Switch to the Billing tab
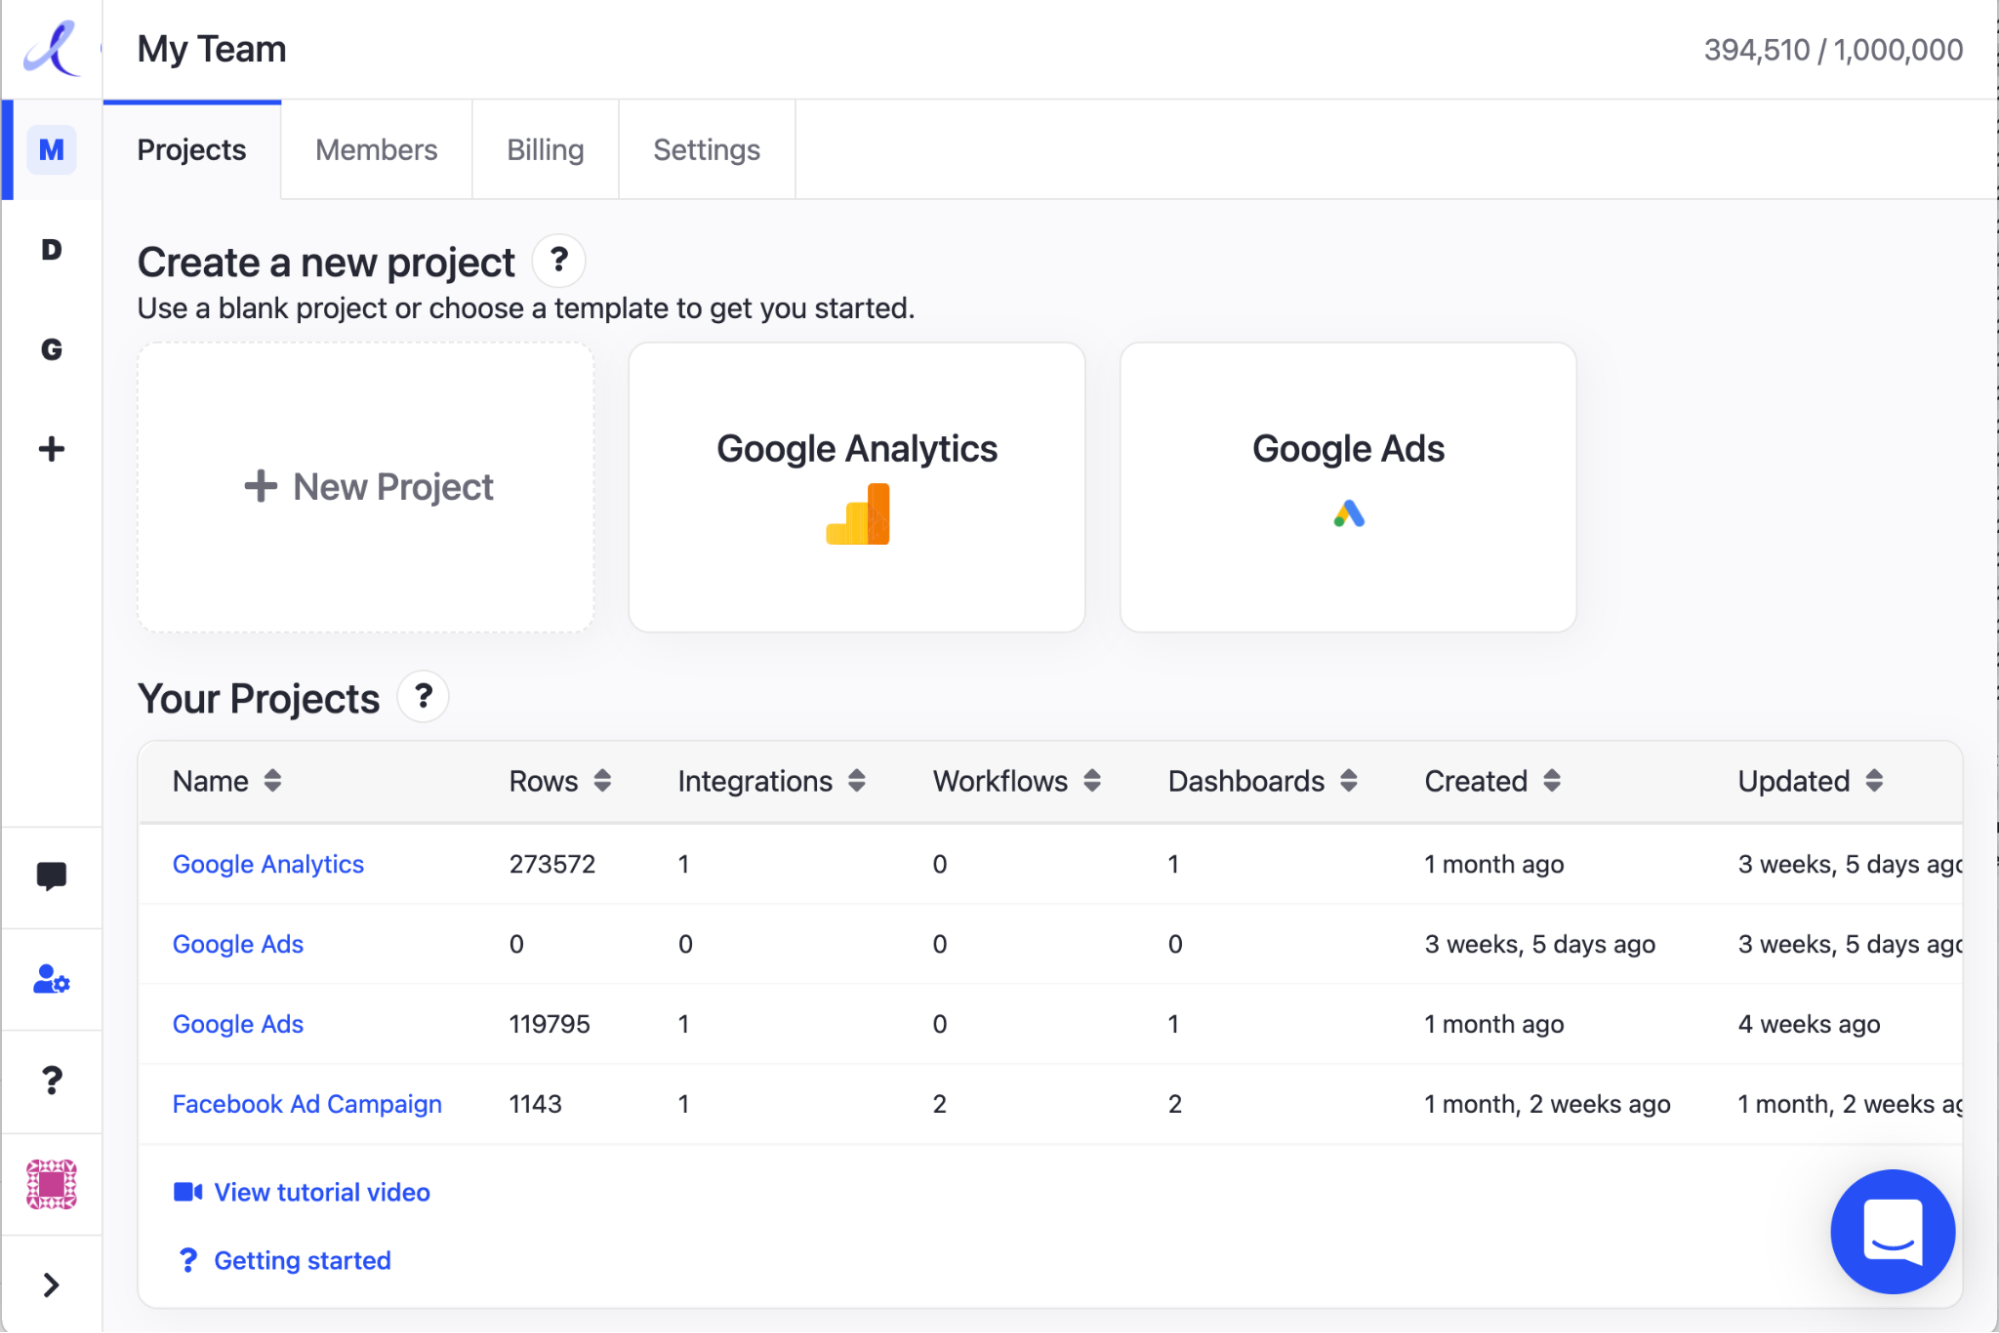This screenshot has width=1999, height=1333. tap(545, 150)
